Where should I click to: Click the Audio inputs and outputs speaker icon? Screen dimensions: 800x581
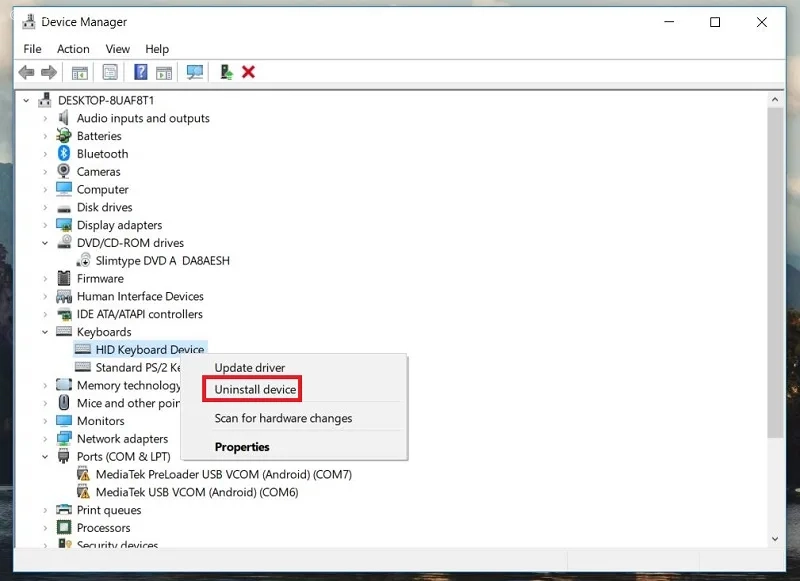[x=64, y=118]
